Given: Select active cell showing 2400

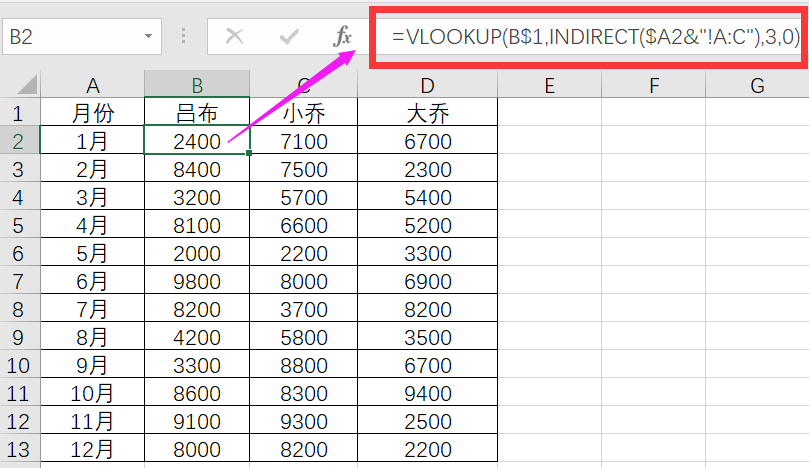Looking at the screenshot, I should coord(197,141).
